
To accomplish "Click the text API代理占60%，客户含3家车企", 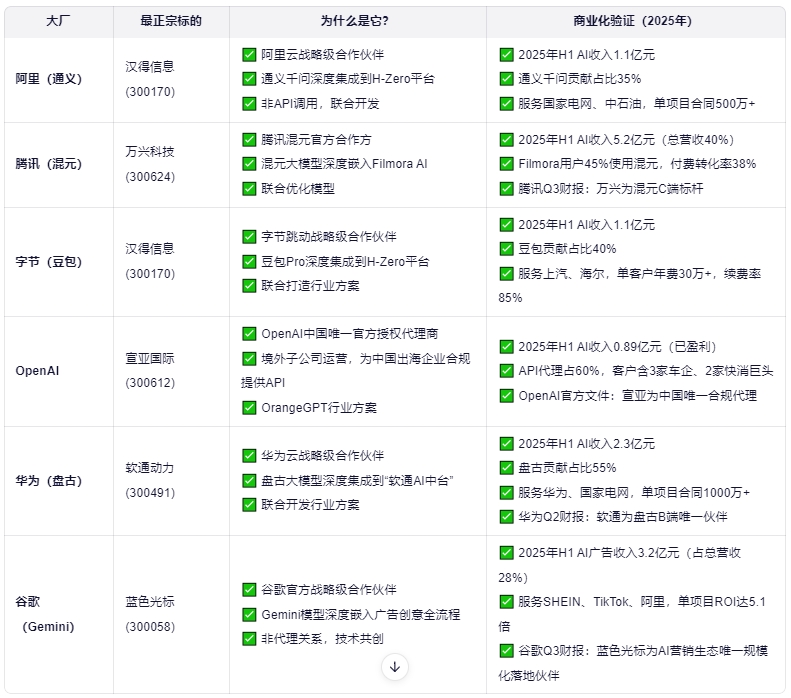I will (x=605, y=371).
